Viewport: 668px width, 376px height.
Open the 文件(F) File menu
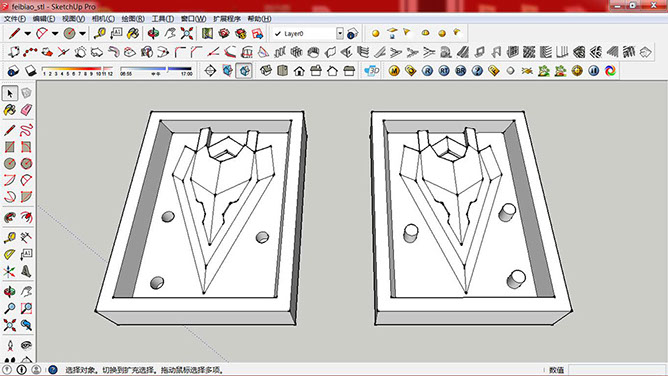click(15, 19)
